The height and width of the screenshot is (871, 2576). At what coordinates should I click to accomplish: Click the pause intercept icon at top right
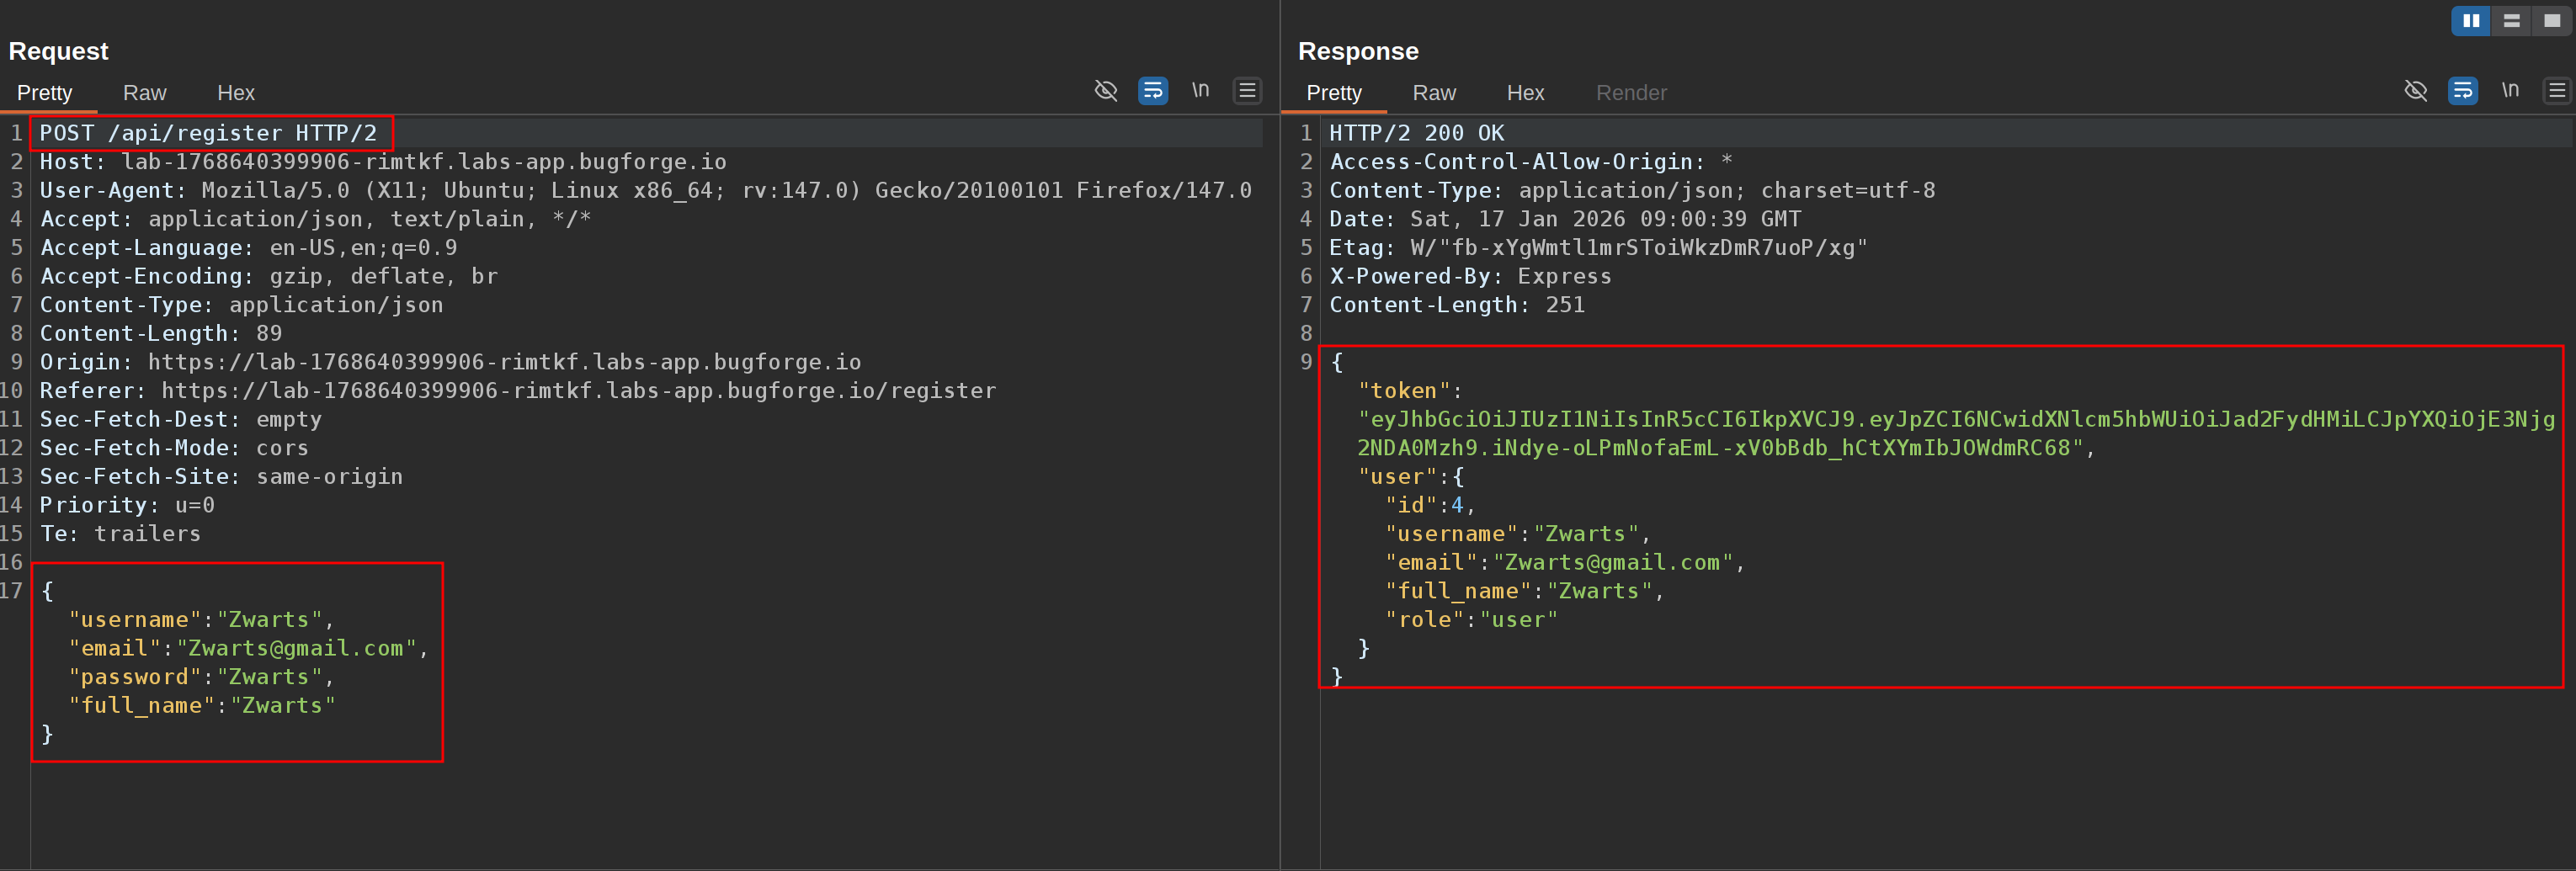[2470, 20]
